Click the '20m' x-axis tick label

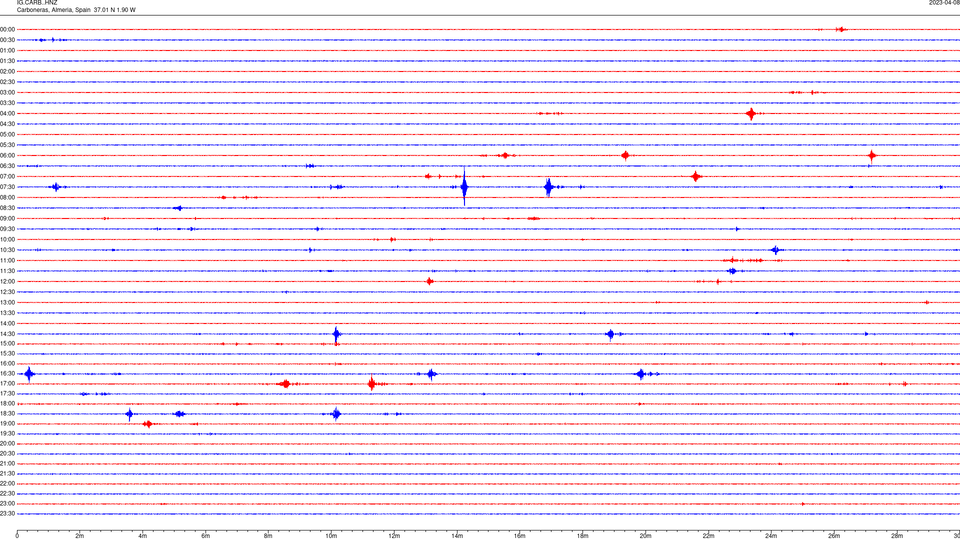(645, 536)
